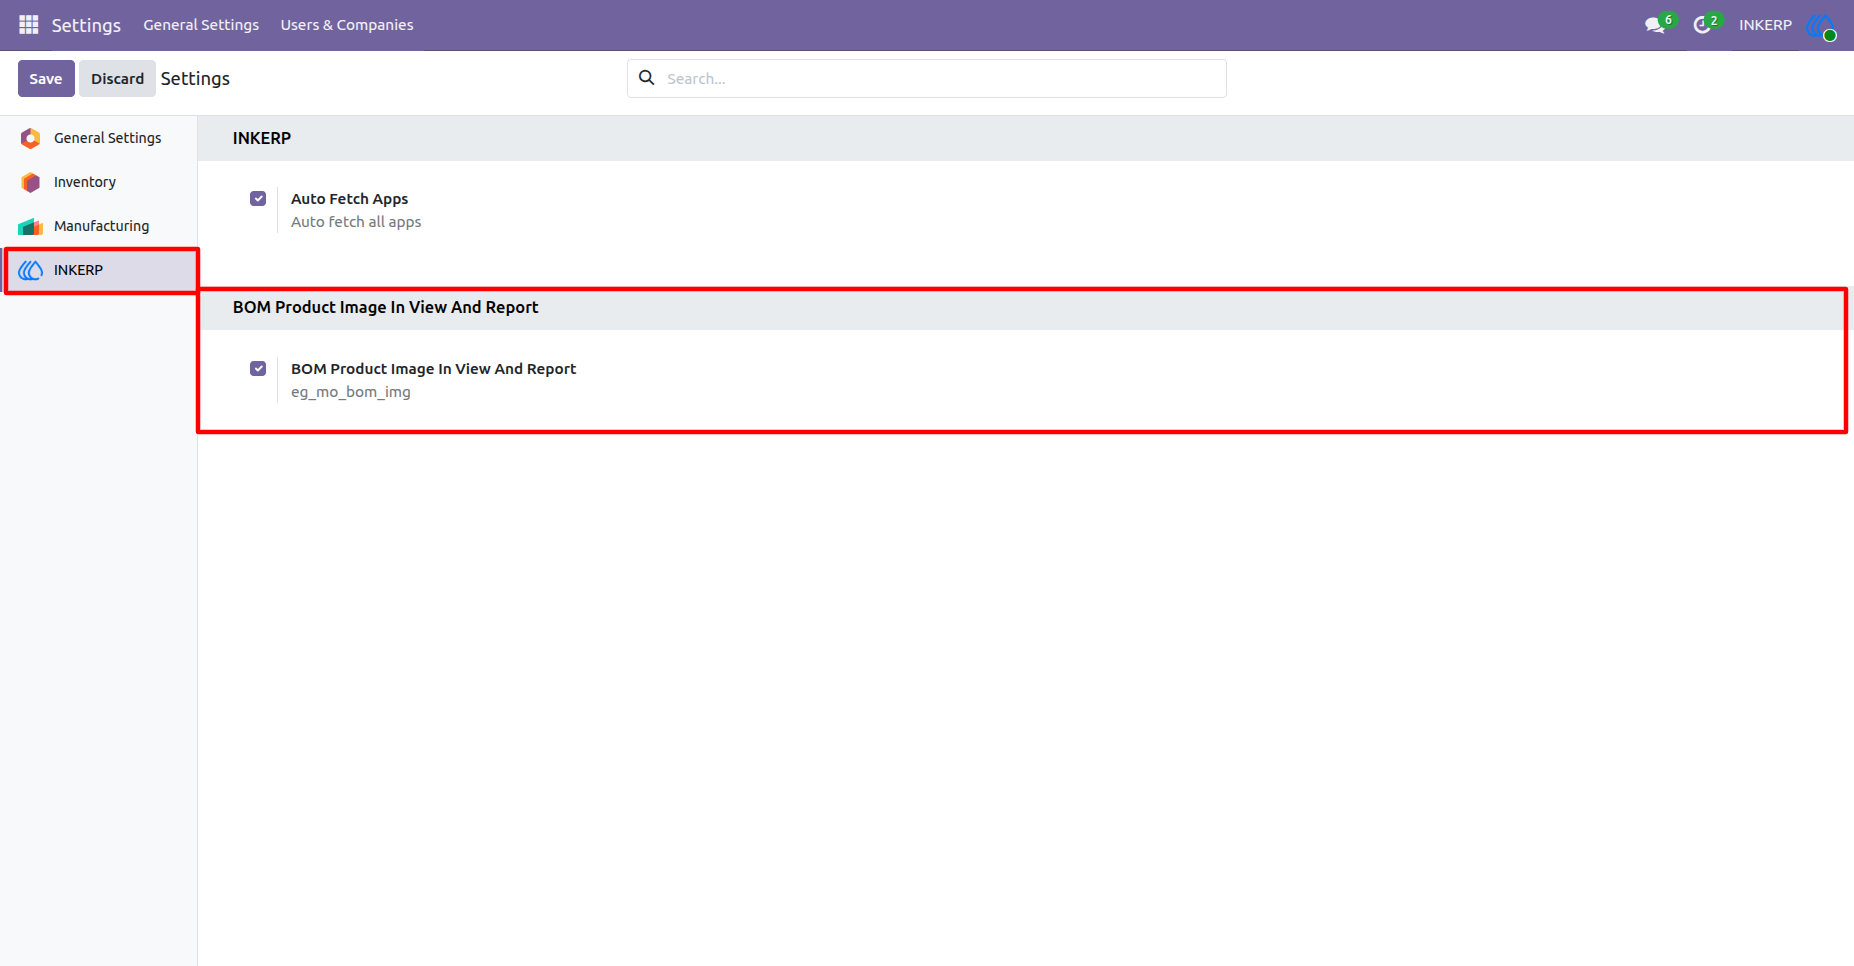
Task: Click the Inventory sidebar icon
Action: (x=31, y=182)
